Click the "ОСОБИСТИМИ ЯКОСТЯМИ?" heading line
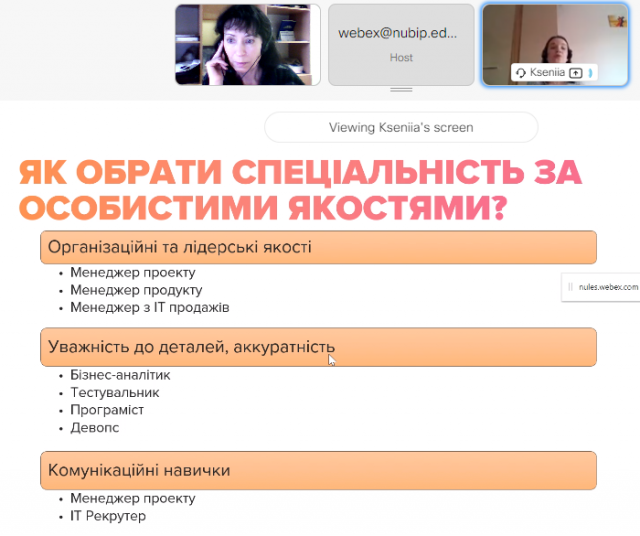 point(263,208)
